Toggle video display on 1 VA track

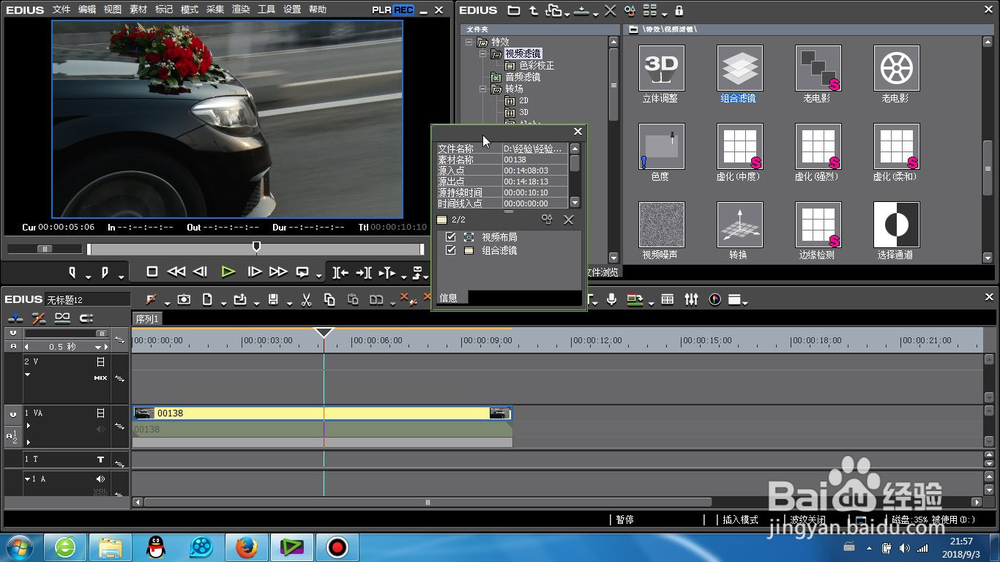coord(100,413)
